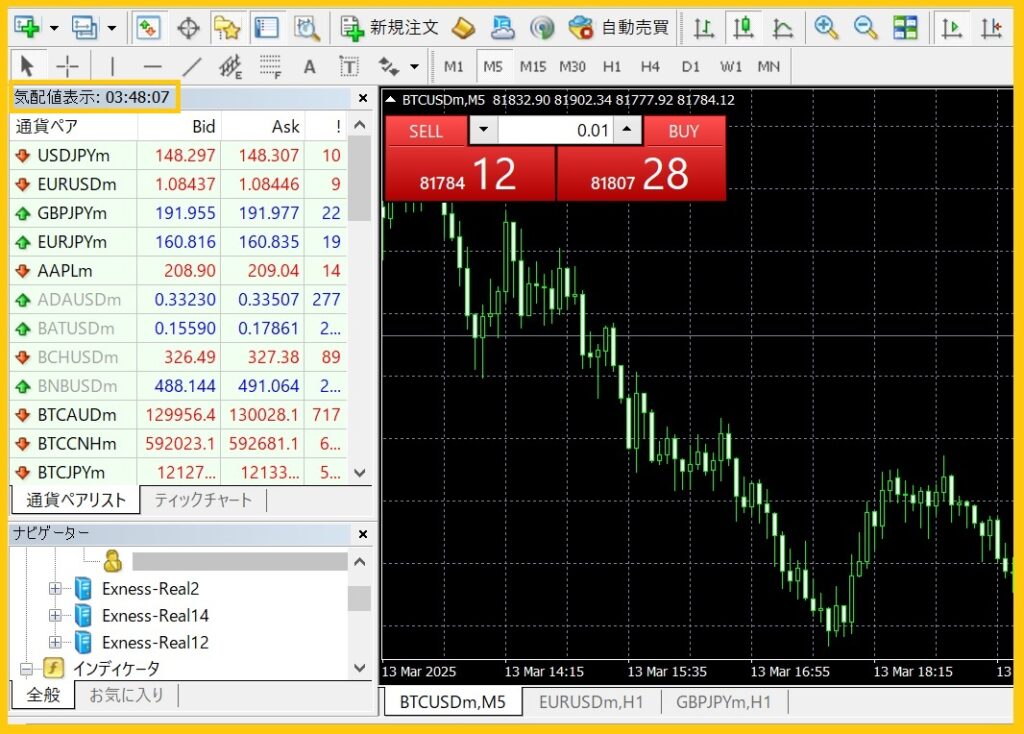Viewport: 1024px width, 734px height.
Task: Select the horizontal line tool
Action: [x=152, y=67]
